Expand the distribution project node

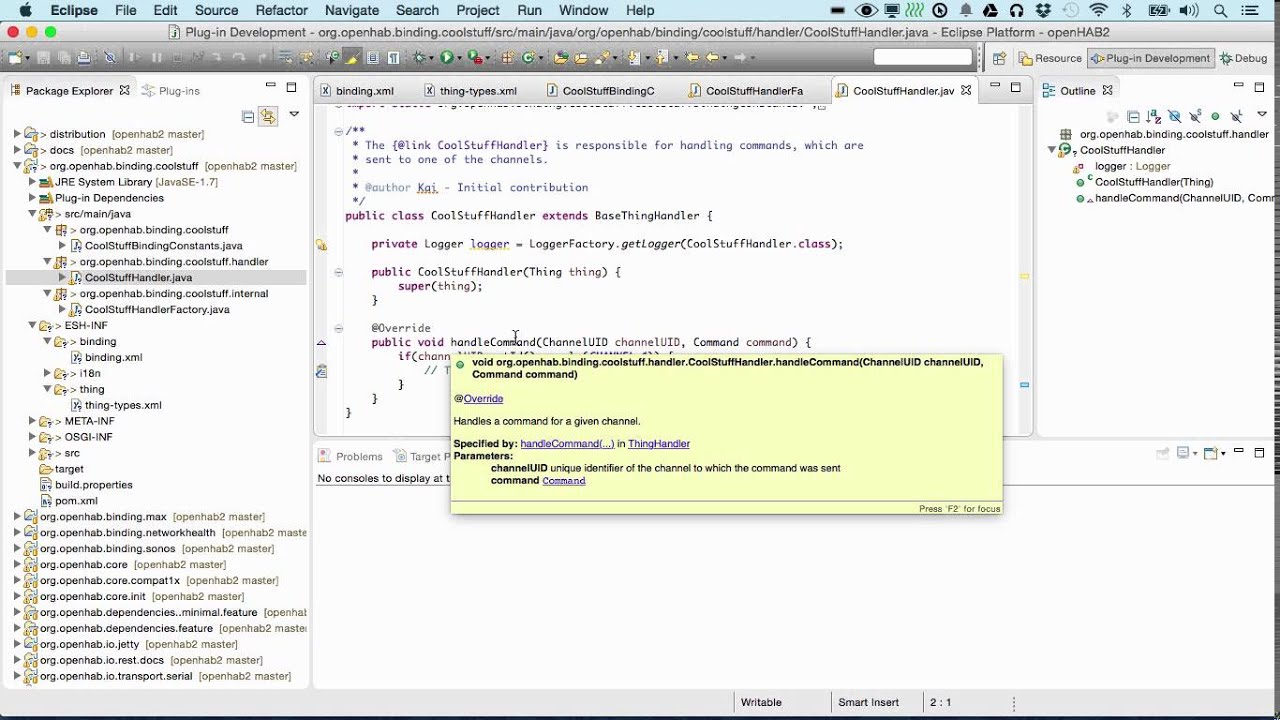click(17, 134)
